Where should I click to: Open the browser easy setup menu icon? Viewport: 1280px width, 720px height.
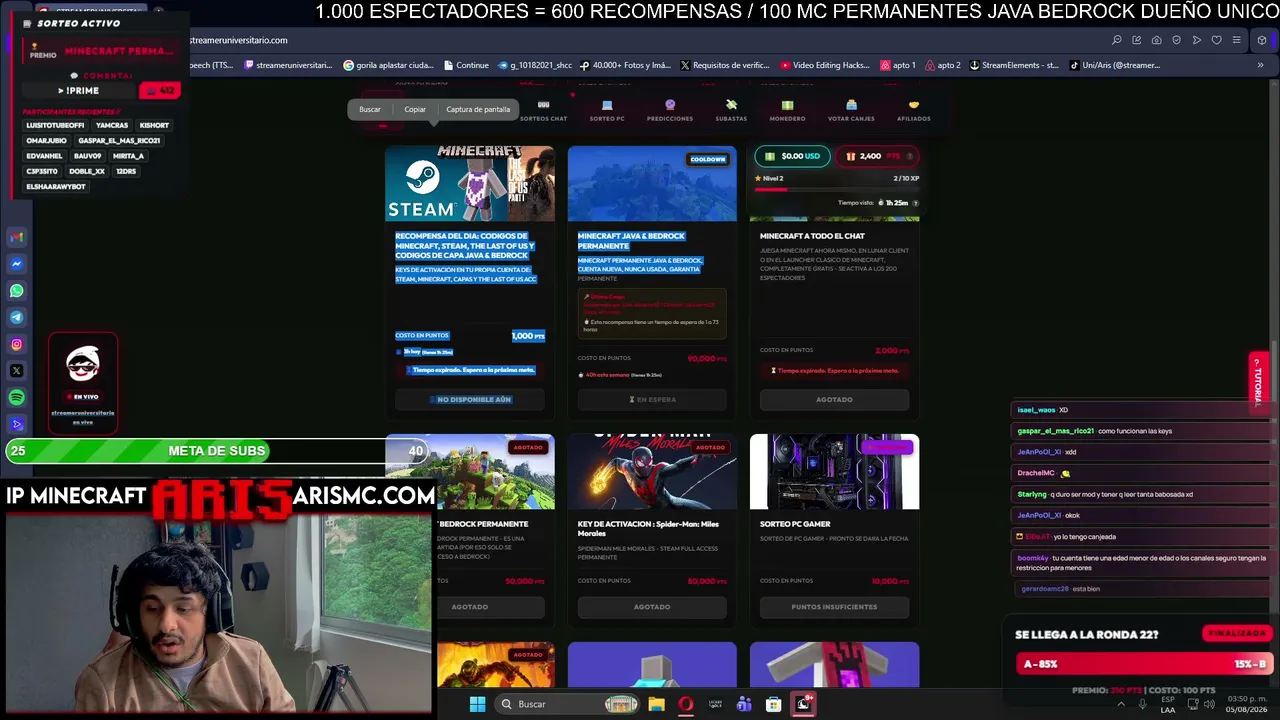tap(1237, 40)
